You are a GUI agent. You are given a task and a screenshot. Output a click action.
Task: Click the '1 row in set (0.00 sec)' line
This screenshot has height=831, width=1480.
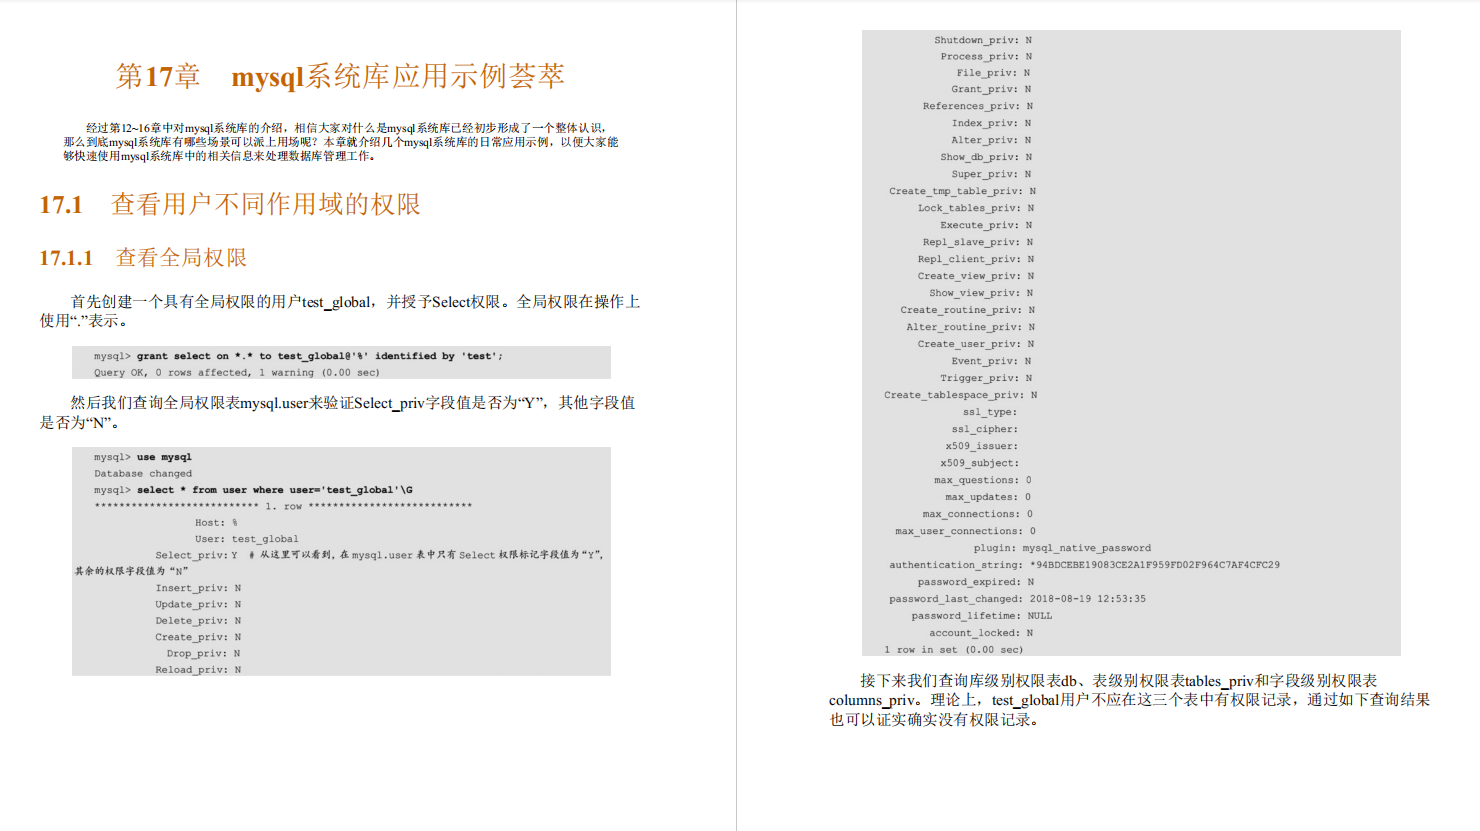pos(954,650)
